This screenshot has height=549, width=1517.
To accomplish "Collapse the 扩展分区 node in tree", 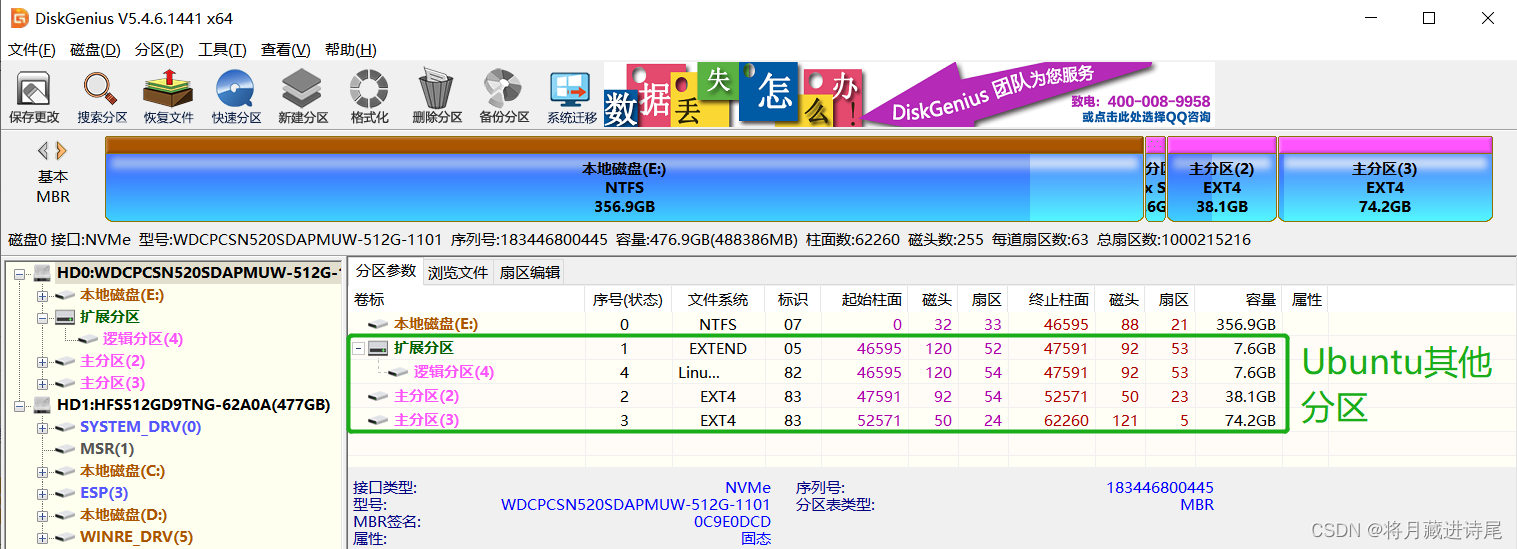I will pyautogui.click(x=42, y=317).
